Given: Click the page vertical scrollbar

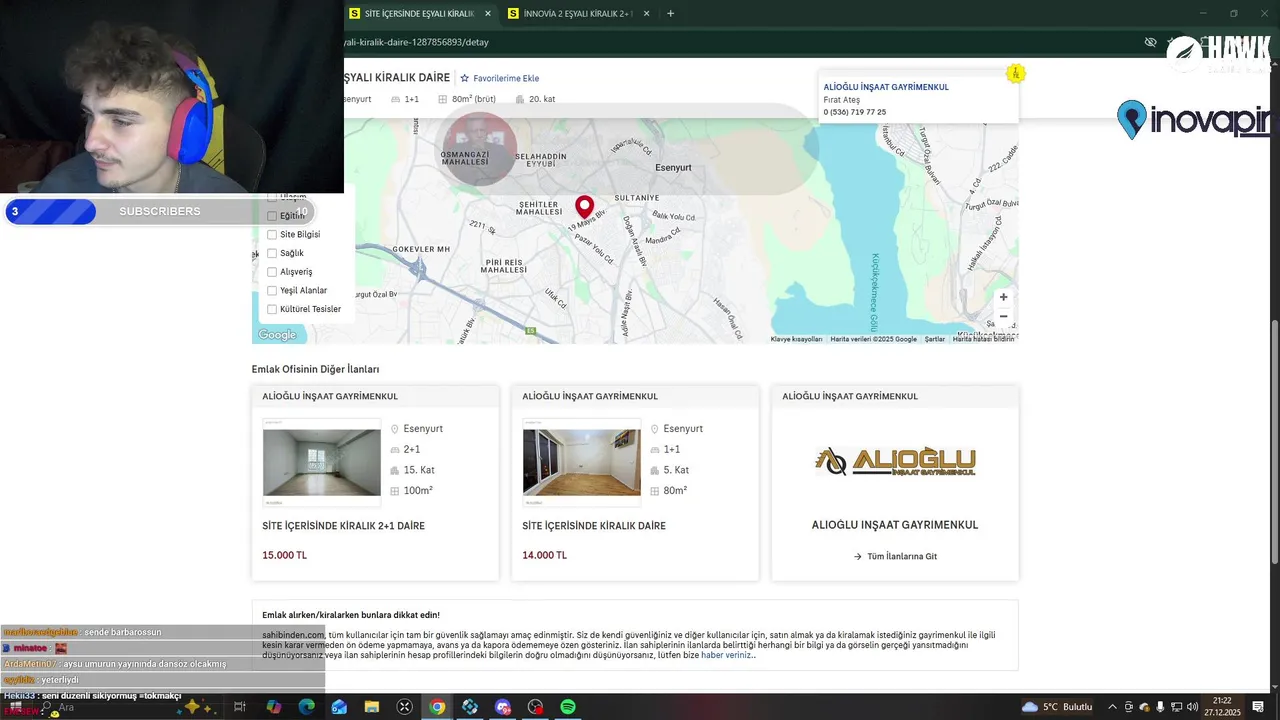Looking at the screenshot, I should coord(1274,440).
